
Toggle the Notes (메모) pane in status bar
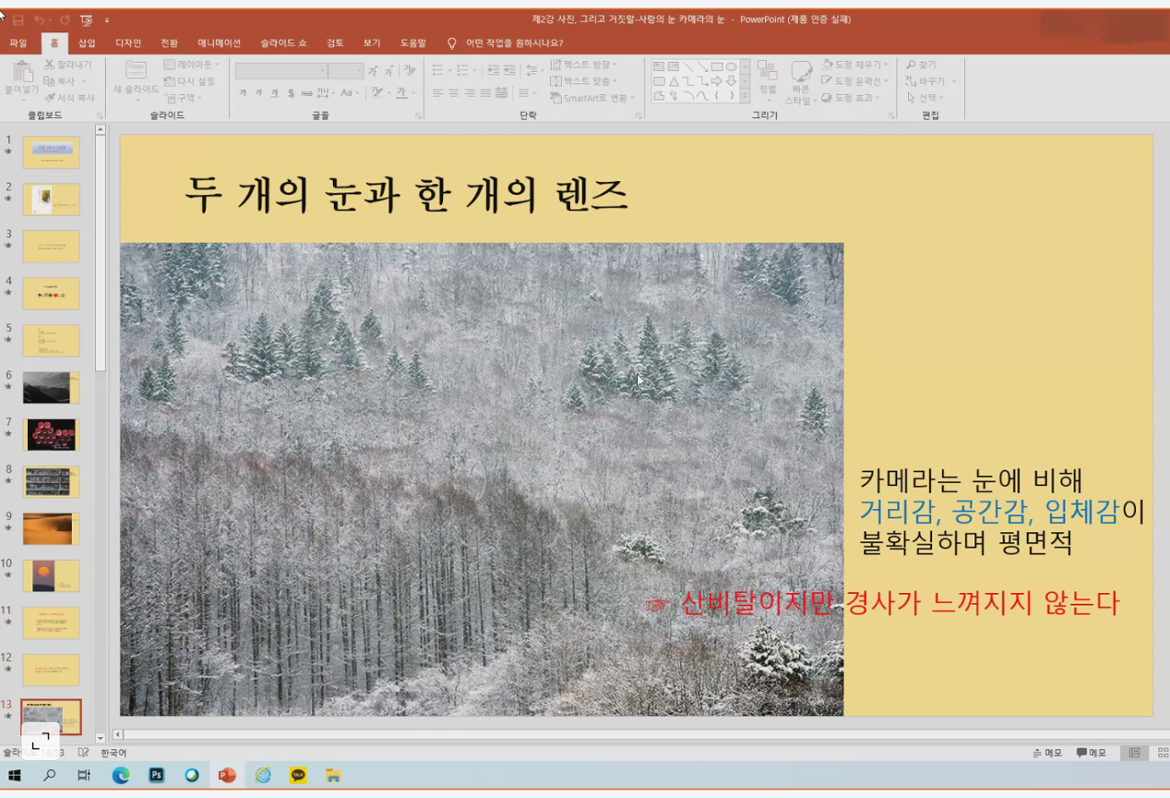pos(1047,753)
